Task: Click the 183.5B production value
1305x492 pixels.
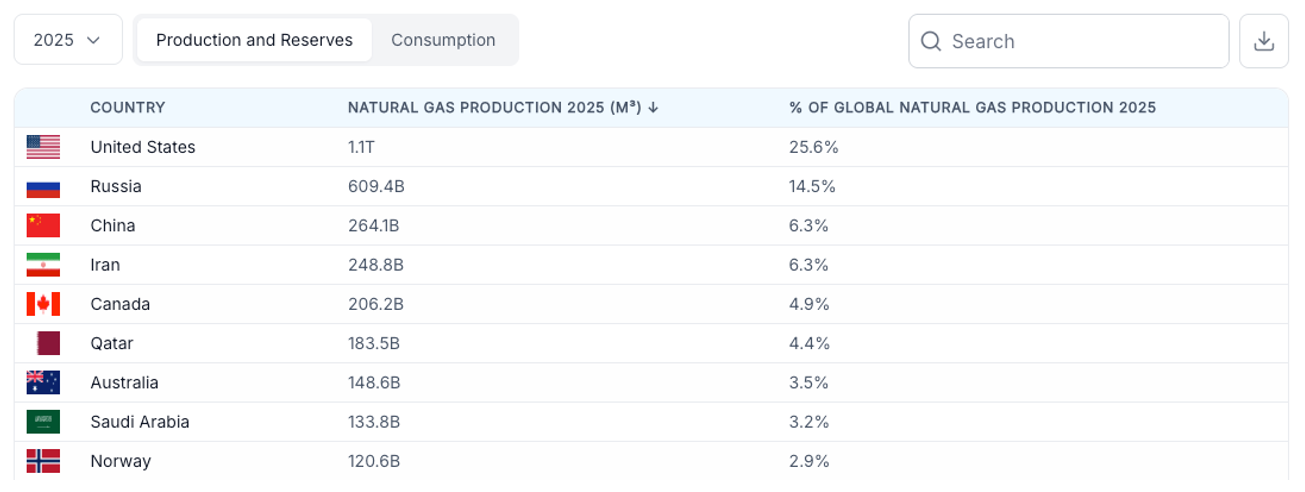Action: [x=374, y=343]
